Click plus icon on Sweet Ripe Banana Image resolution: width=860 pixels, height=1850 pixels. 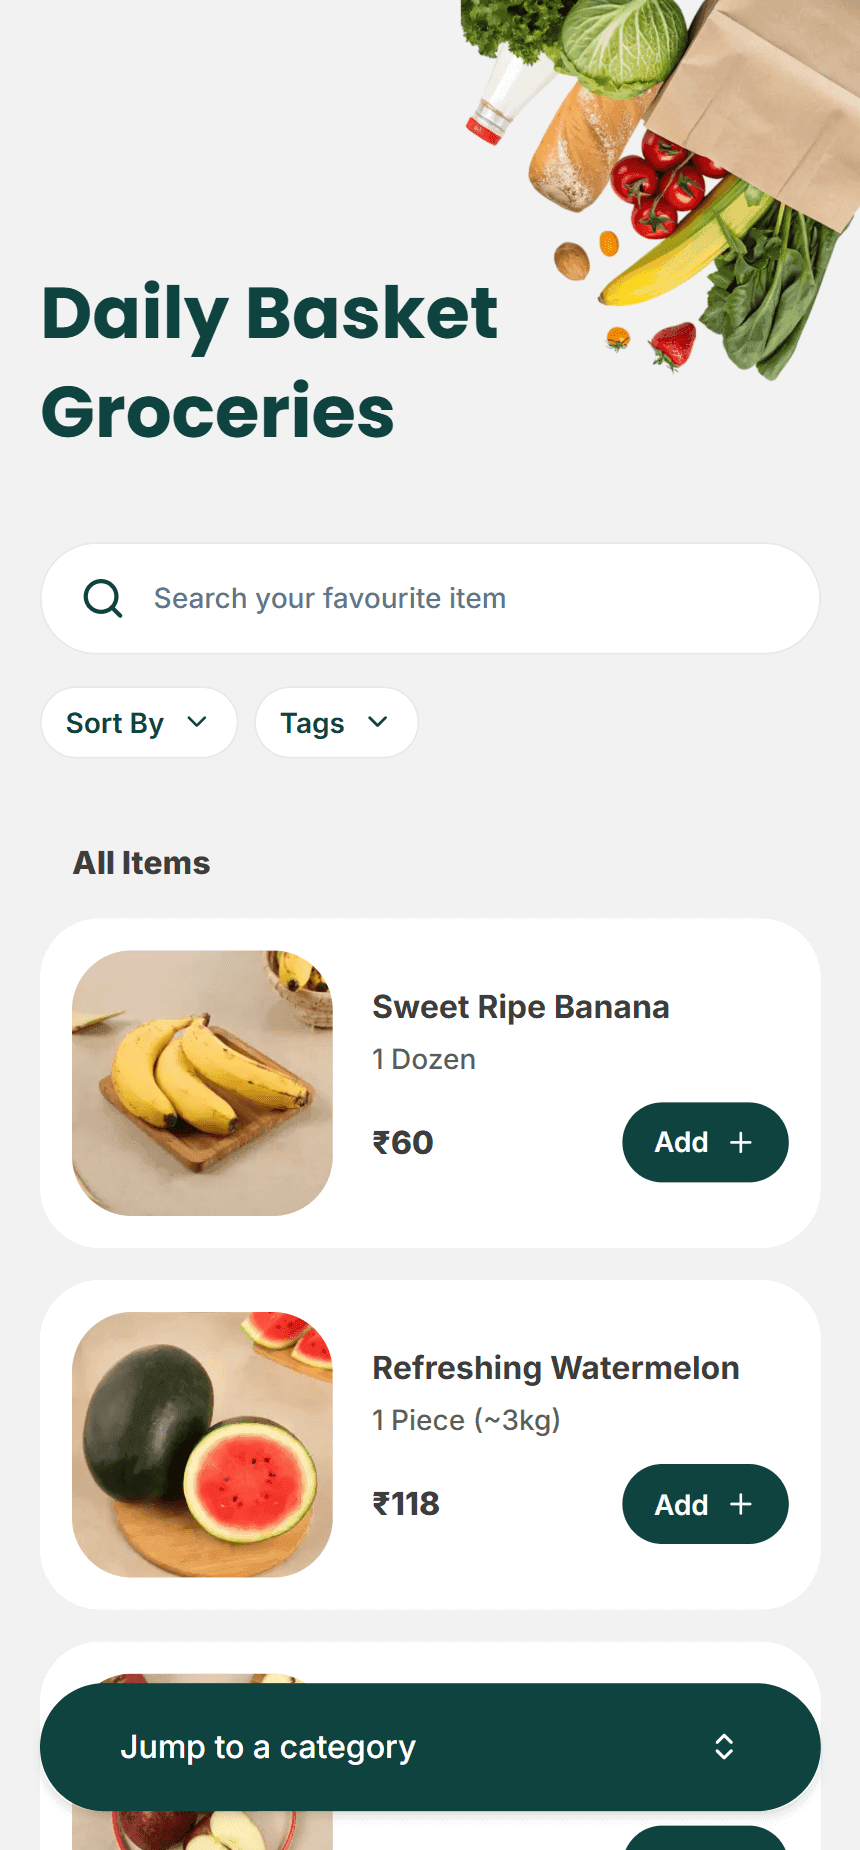(x=741, y=1143)
